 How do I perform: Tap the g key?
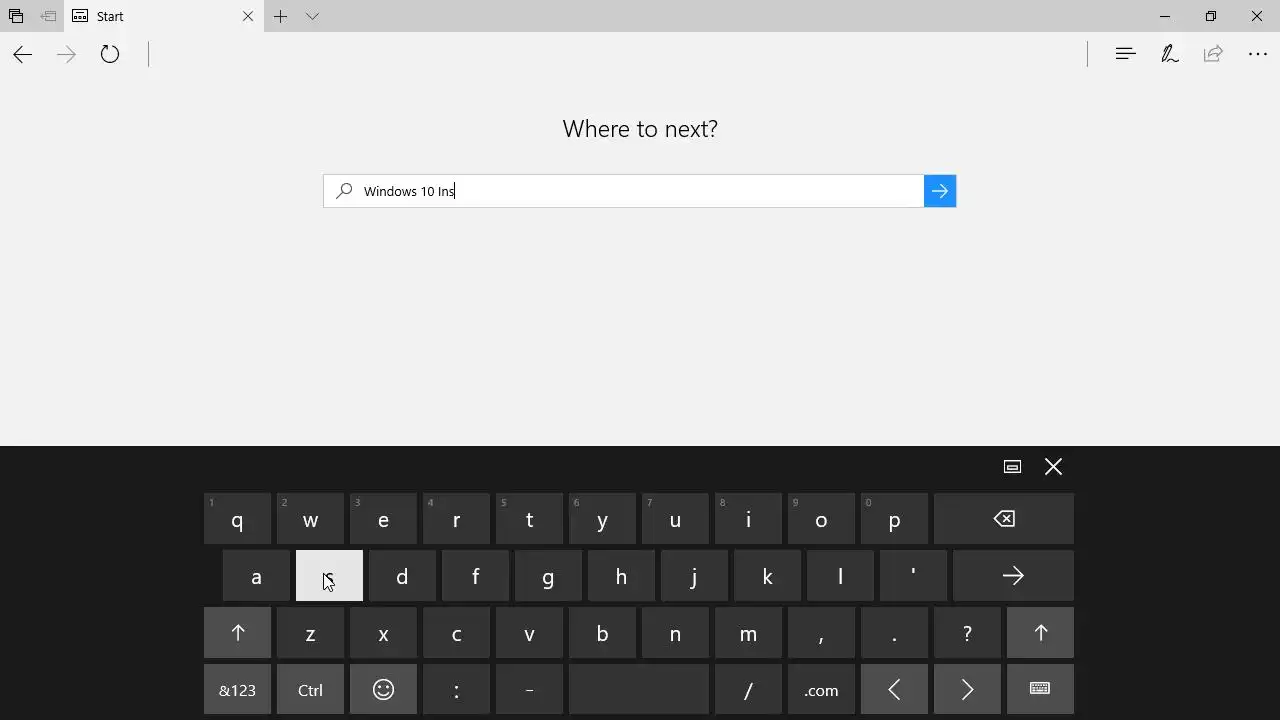548,576
